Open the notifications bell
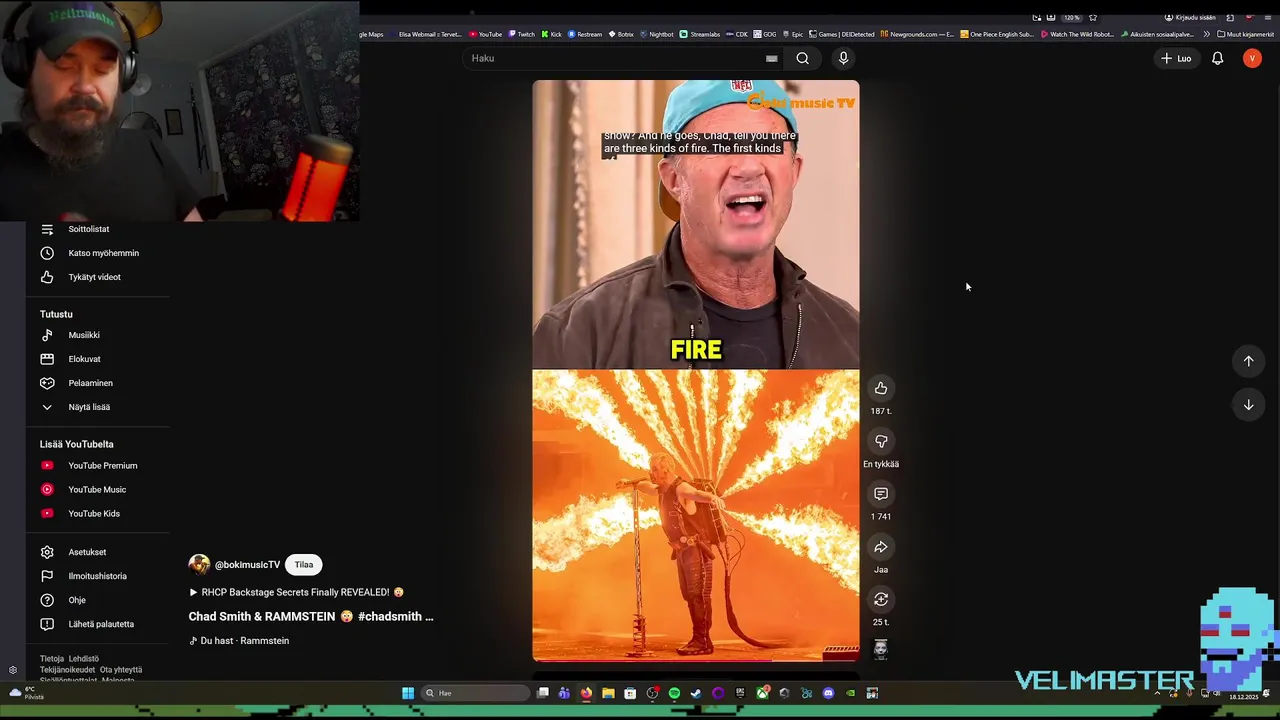Image resolution: width=1280 pixels, height=720 pixels. (x=1217, y=58)
